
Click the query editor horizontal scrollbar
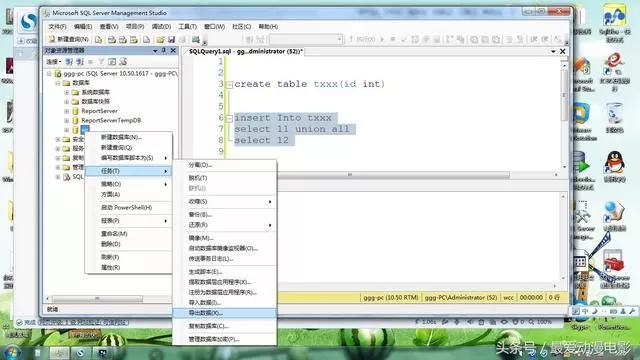(394, 175)
